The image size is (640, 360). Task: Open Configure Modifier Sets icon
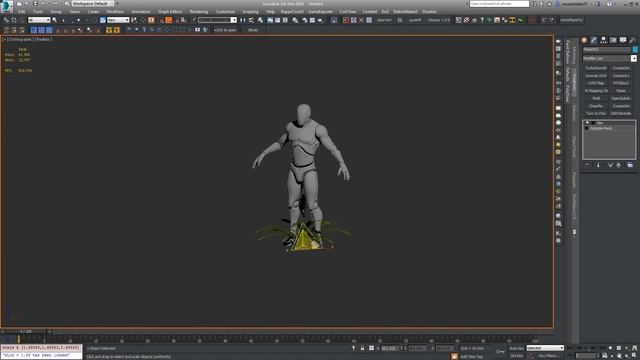[630, 165]
